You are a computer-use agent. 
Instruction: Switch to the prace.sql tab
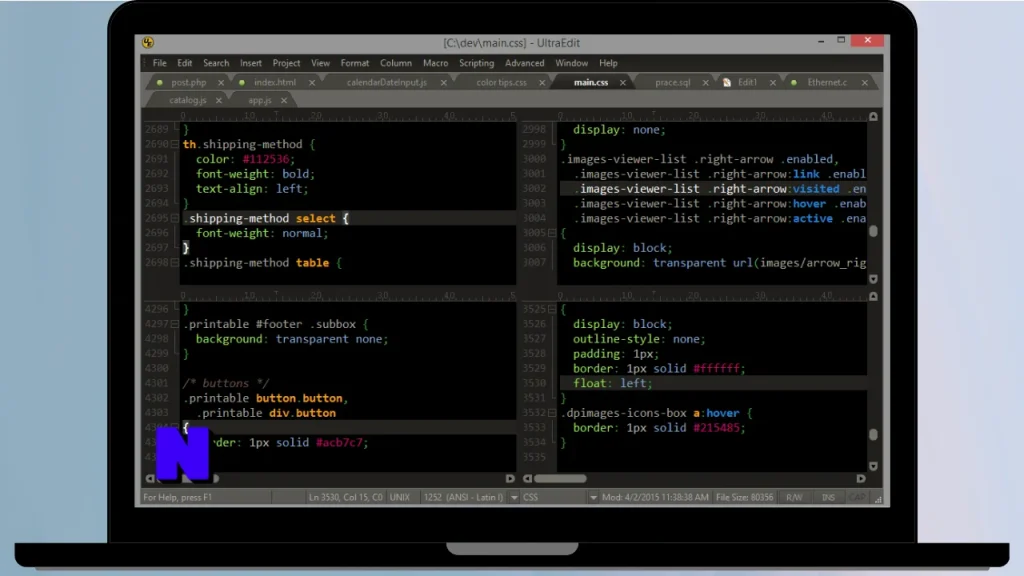click(673, 83)
